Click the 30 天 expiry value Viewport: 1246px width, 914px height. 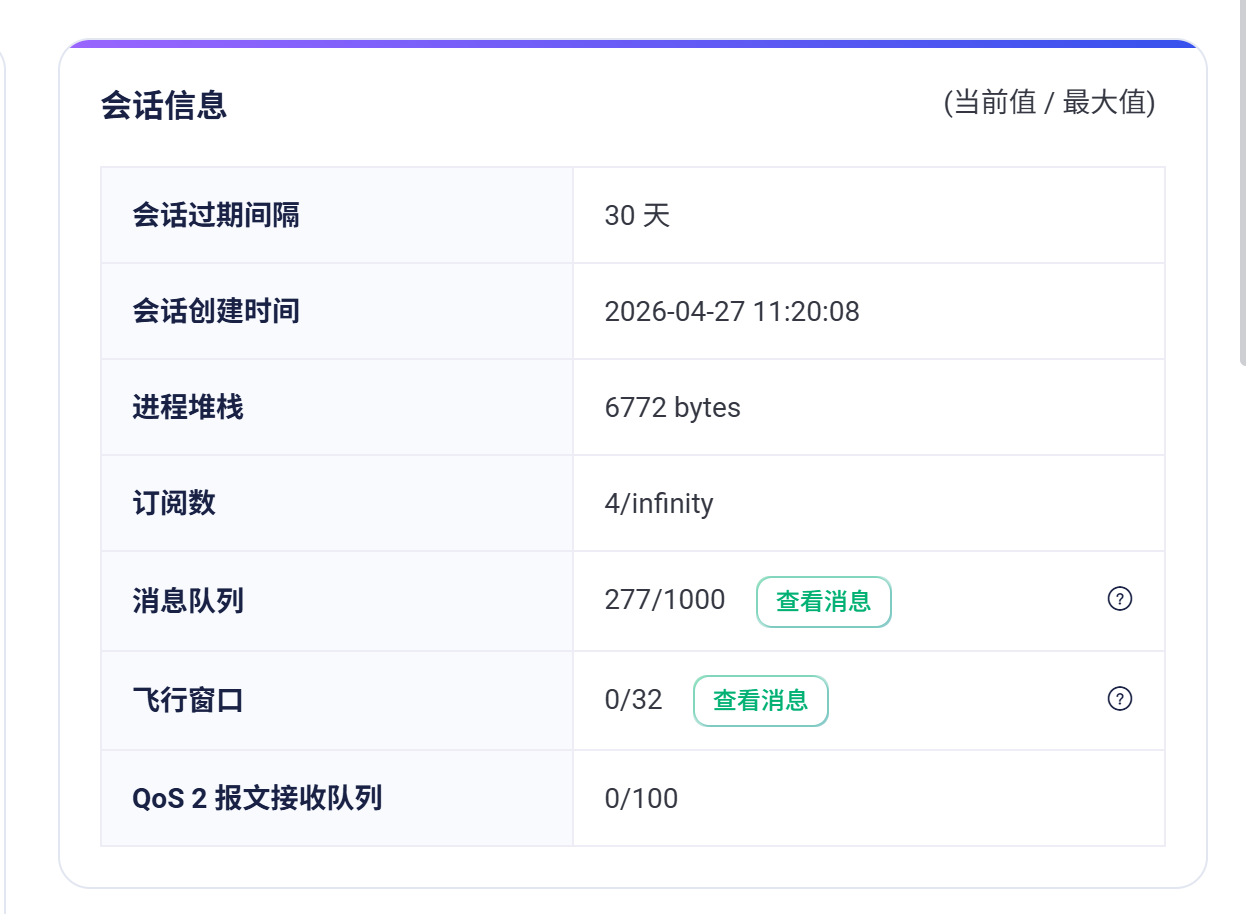pos(637,215)
